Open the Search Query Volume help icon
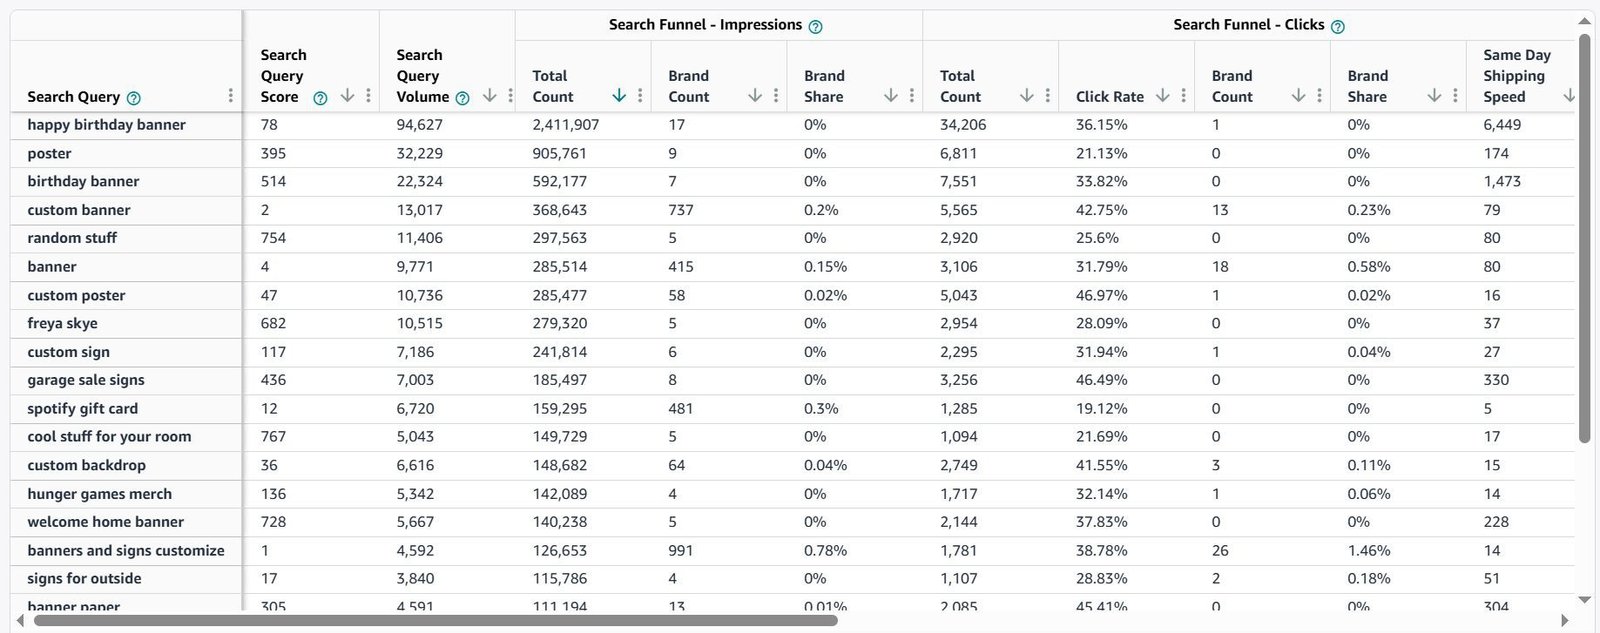This screenshot has width=1600, height=633. (462, 98)
